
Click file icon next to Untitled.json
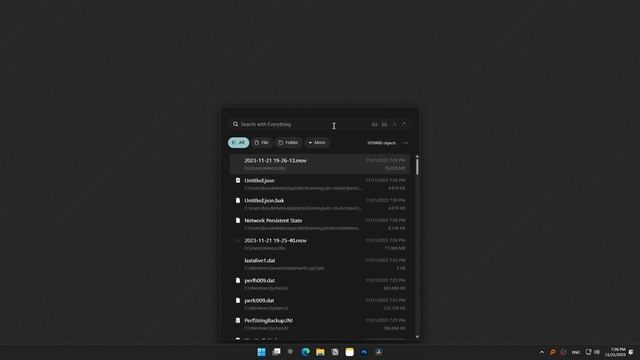238,180
